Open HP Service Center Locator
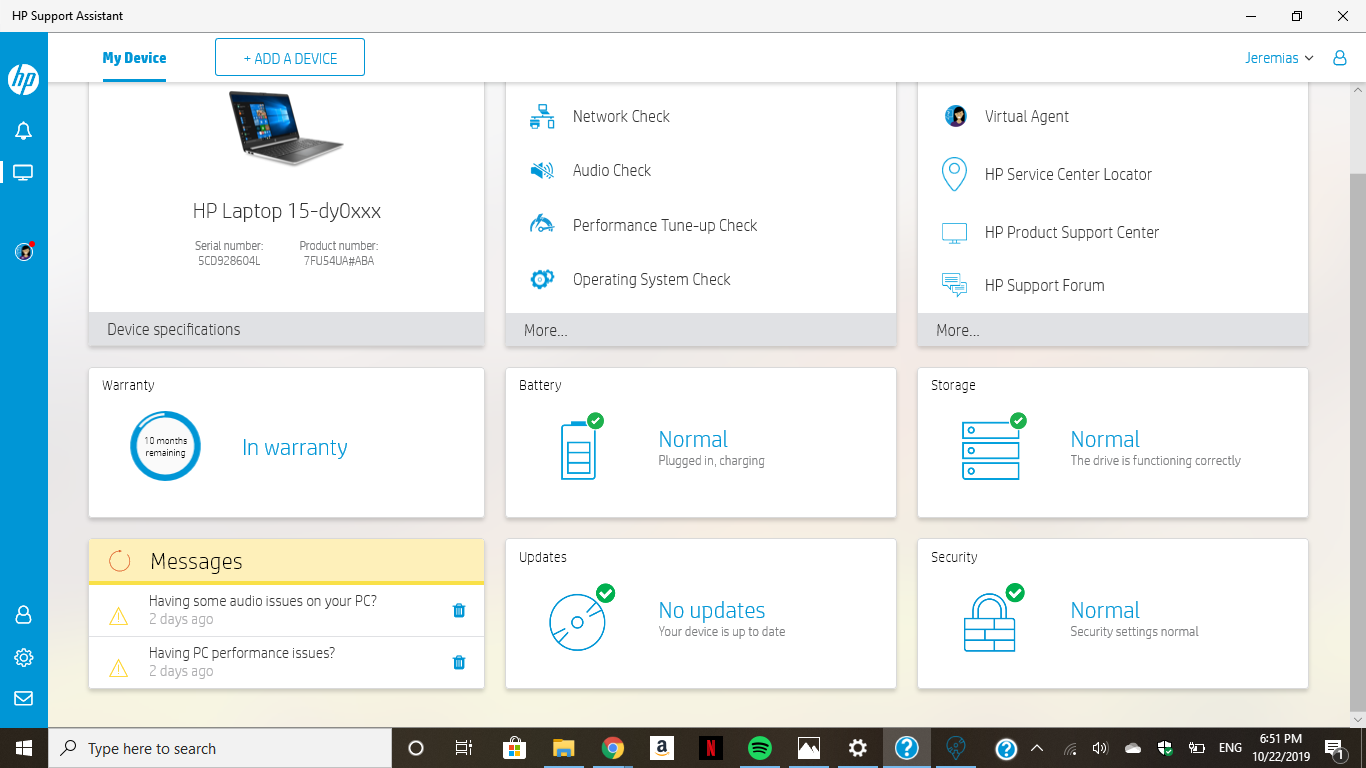The height and width of the screenshot is (768, 1366). pos(1066,174)
